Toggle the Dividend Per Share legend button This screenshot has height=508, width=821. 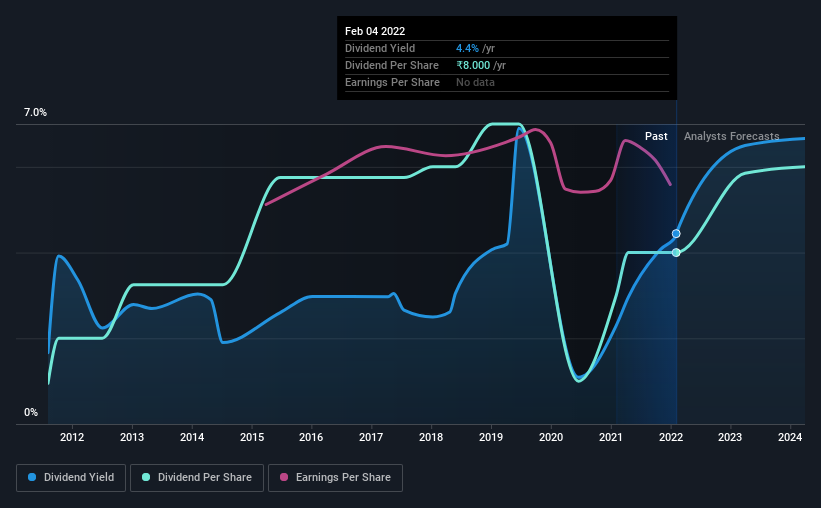coord(197,478)
